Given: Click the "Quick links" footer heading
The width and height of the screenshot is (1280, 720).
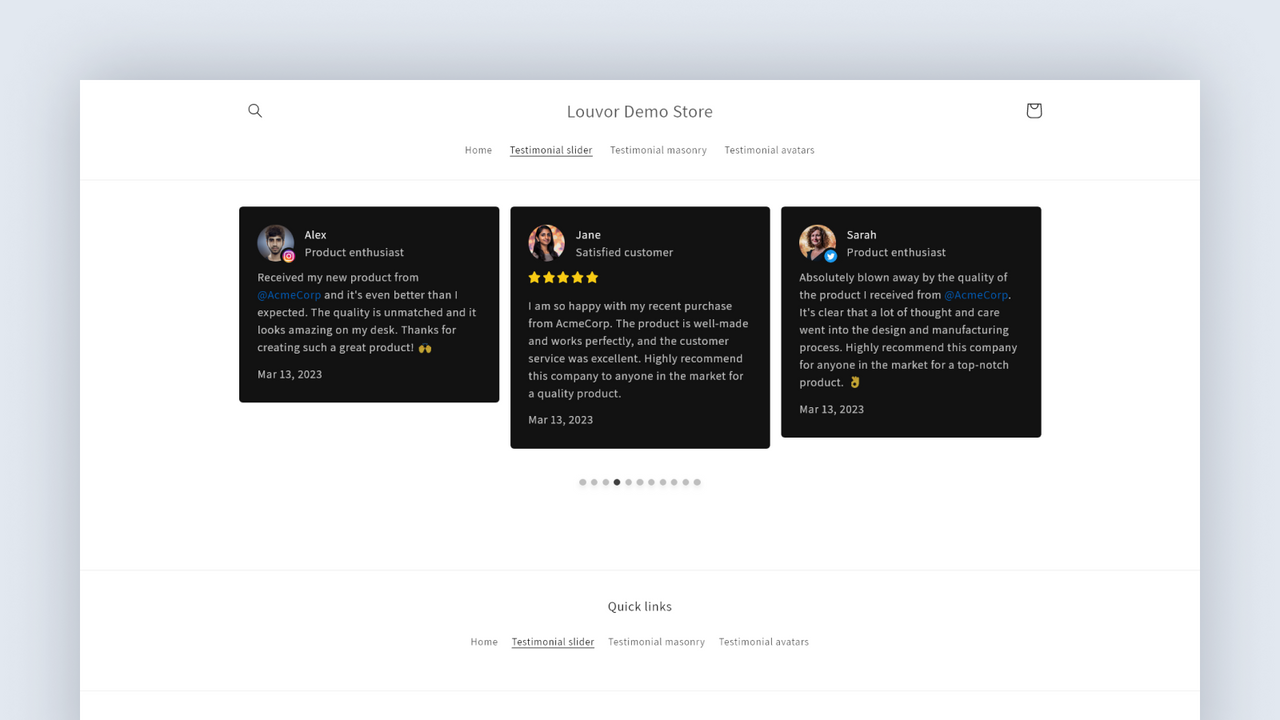Looking at the screenshot, I should [640, 607].
